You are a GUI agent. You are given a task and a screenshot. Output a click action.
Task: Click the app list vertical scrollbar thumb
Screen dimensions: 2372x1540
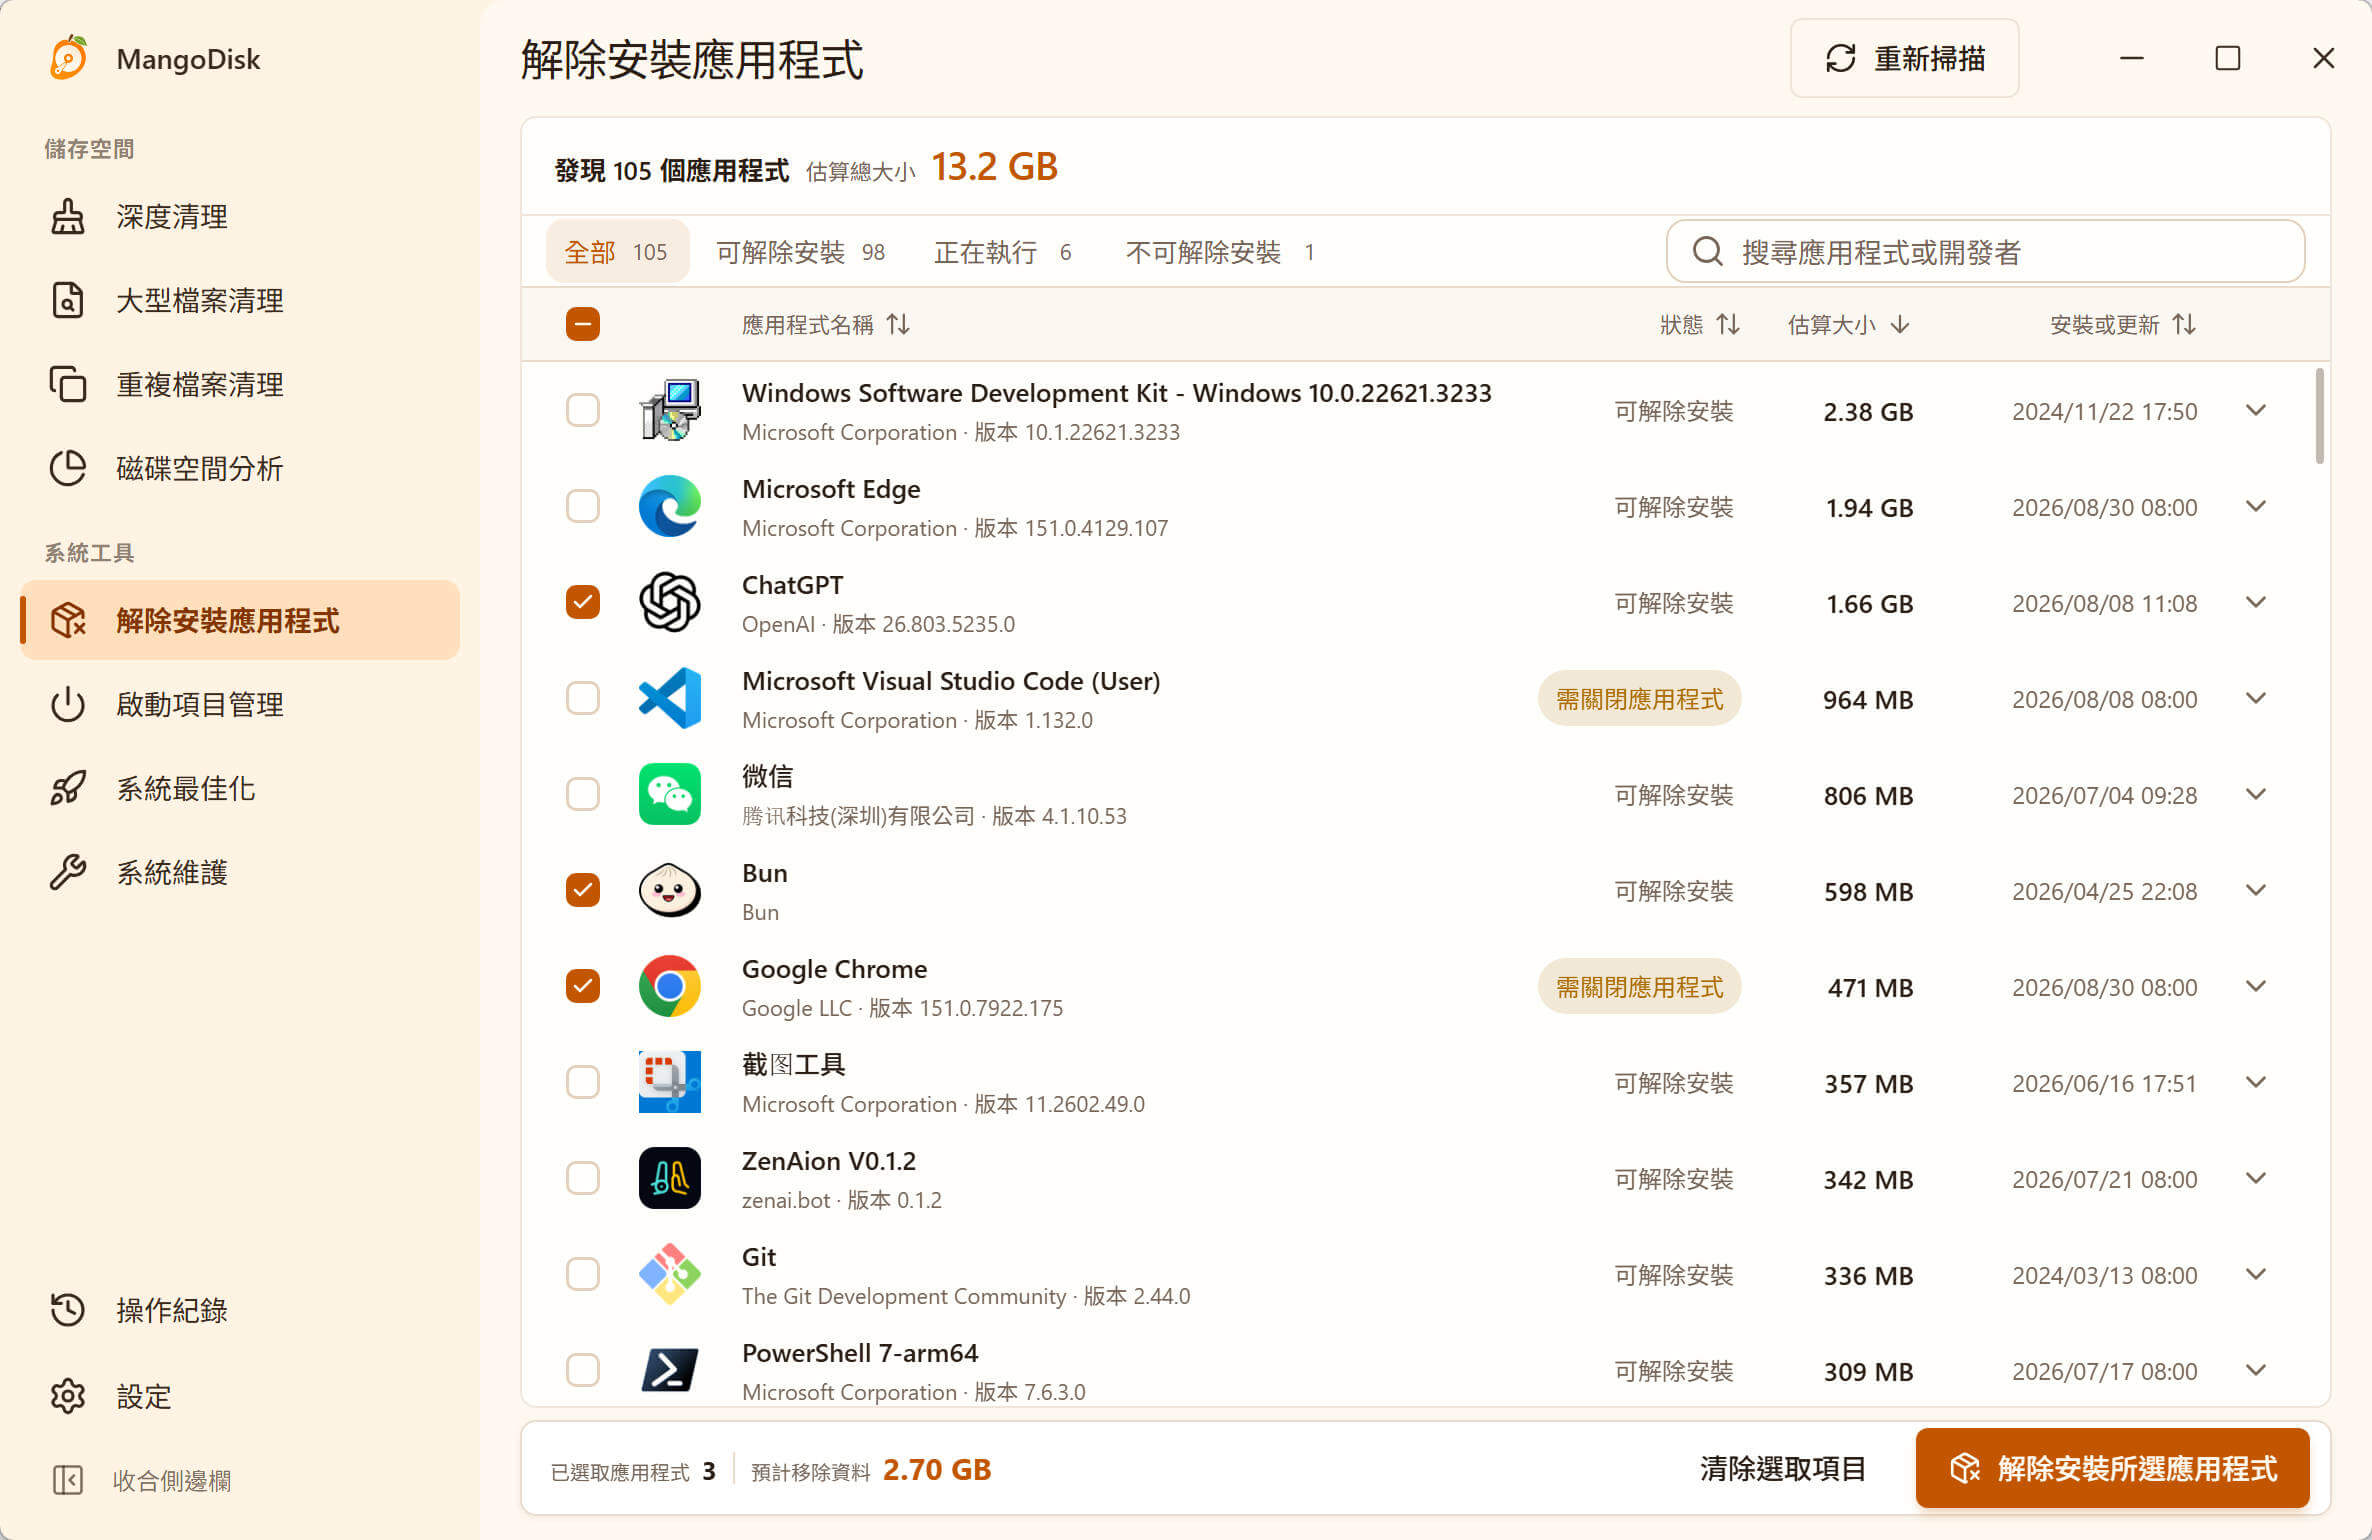point(2319,416)
